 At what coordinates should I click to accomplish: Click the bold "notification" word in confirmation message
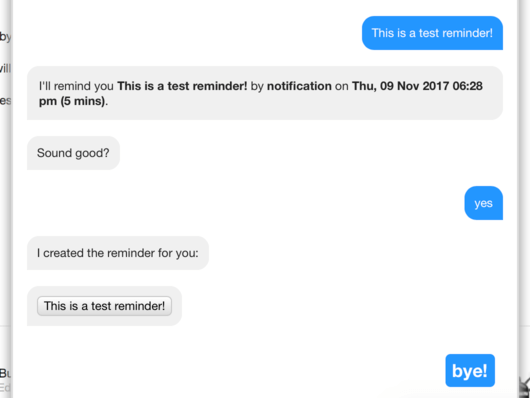coord(299,86)
